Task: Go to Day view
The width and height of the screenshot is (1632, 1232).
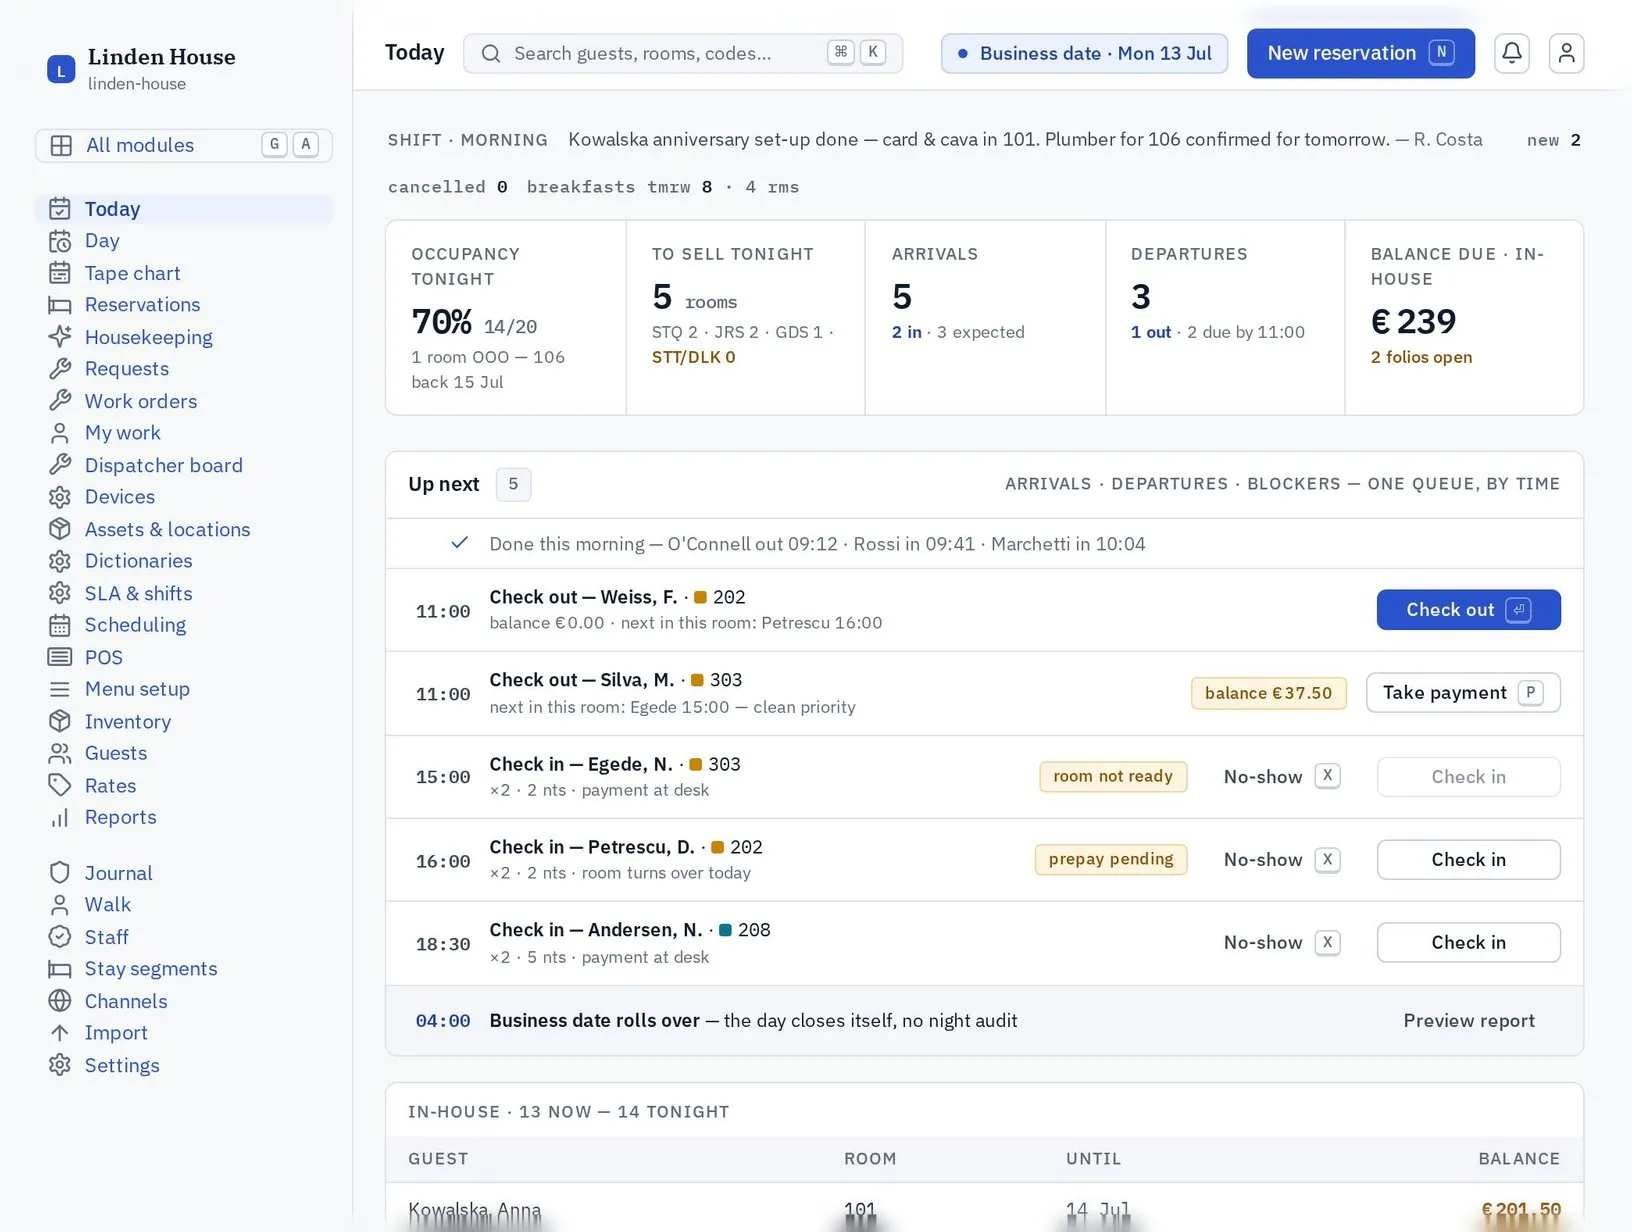Action: pyautogui.click(x=184, y=241)
